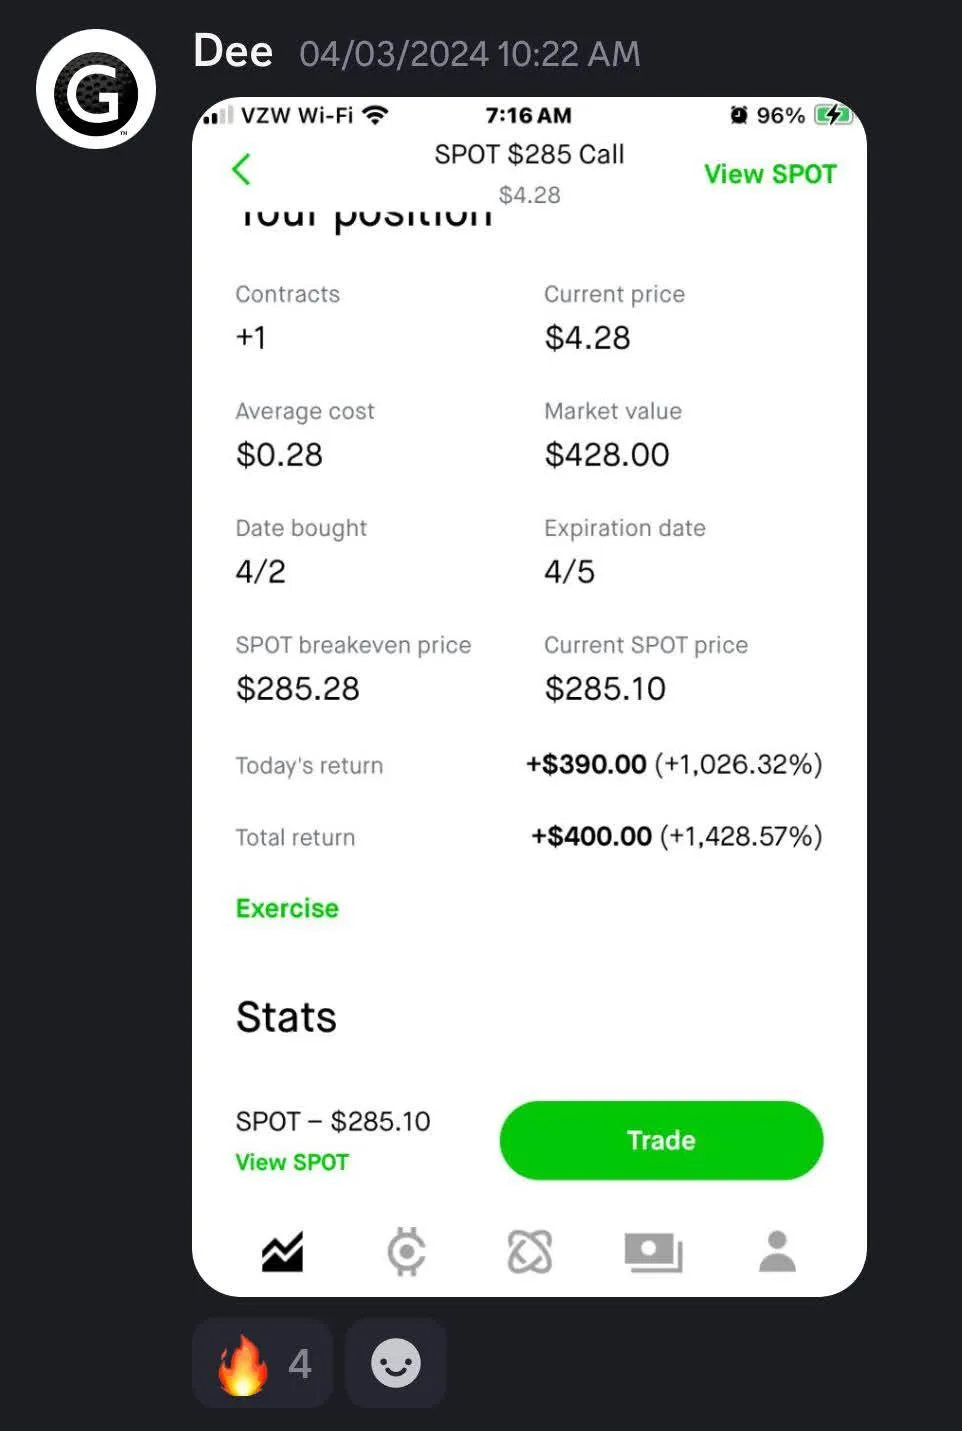Click the message timestamp 04/03/2024 10:22 AM
Viewport: 962px width, 1431px height.
(x=470, y=54)
